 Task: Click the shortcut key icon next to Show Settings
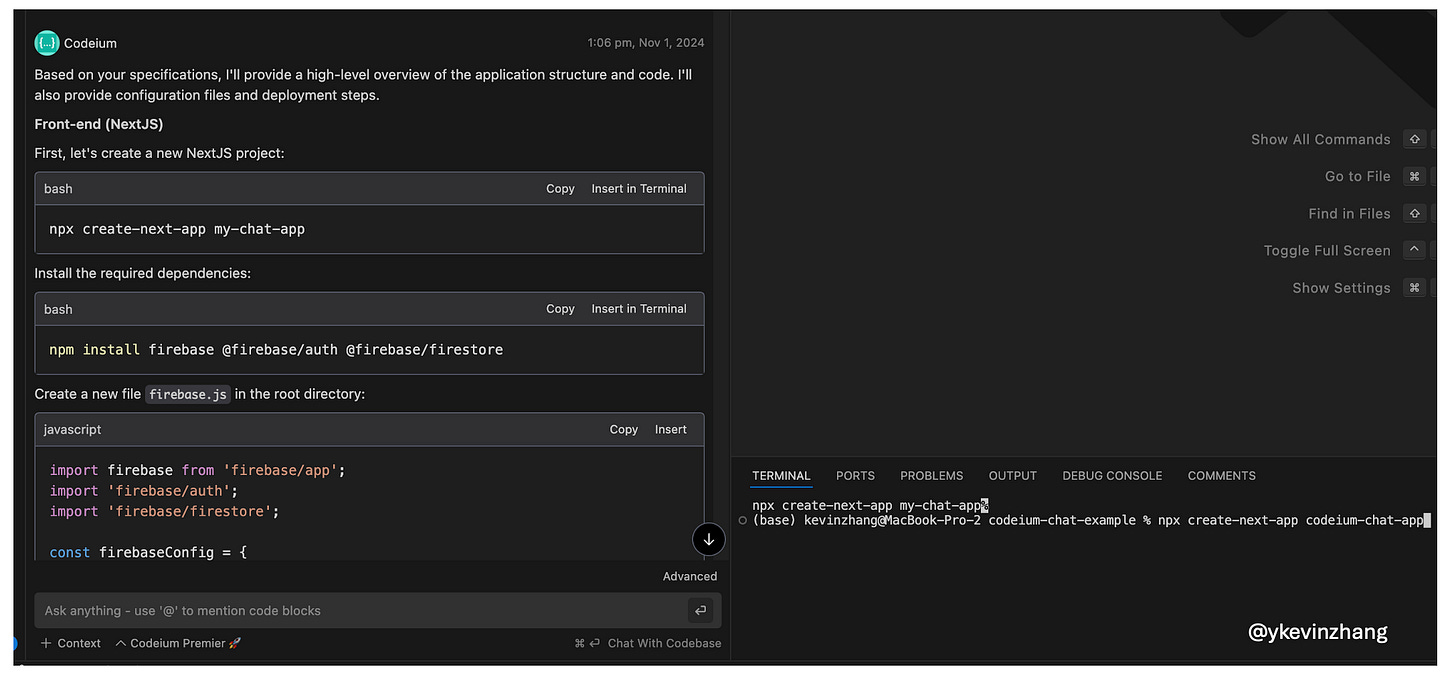pyautogui.click(x=1414, y=287)
